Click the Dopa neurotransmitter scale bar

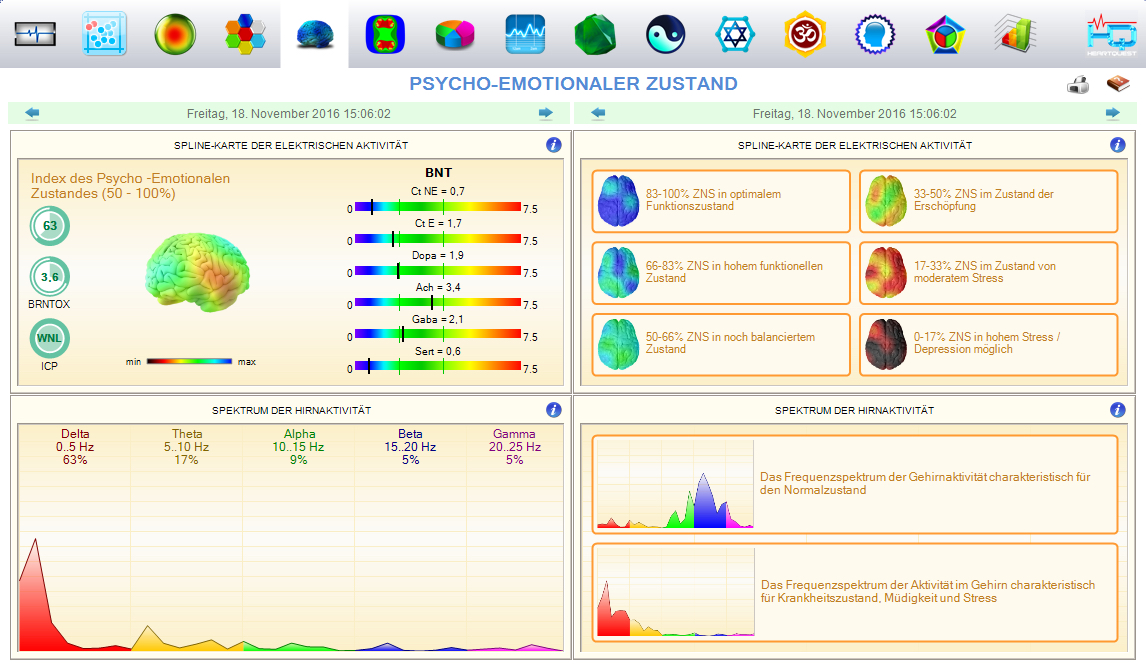(x=438, y=271)
